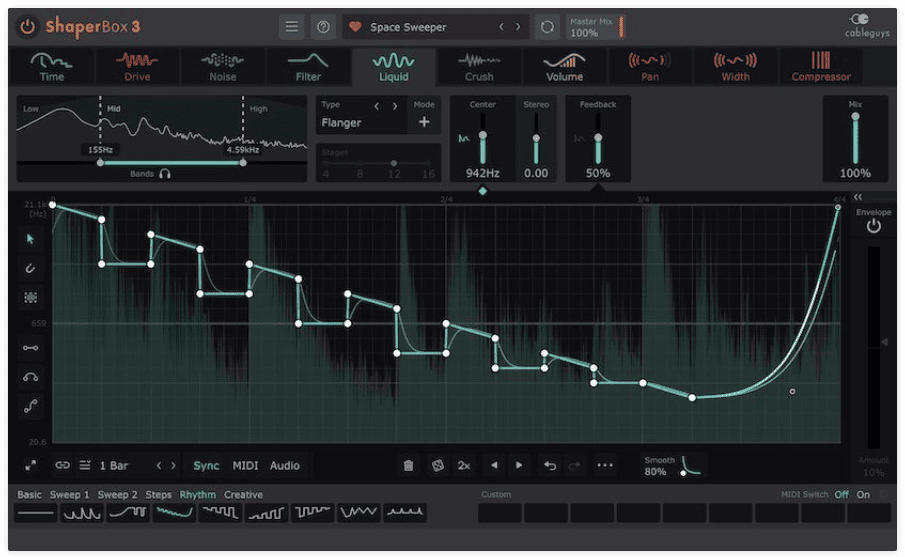
Task: Enable MIDI trigger mode
Action: (245, 466)
